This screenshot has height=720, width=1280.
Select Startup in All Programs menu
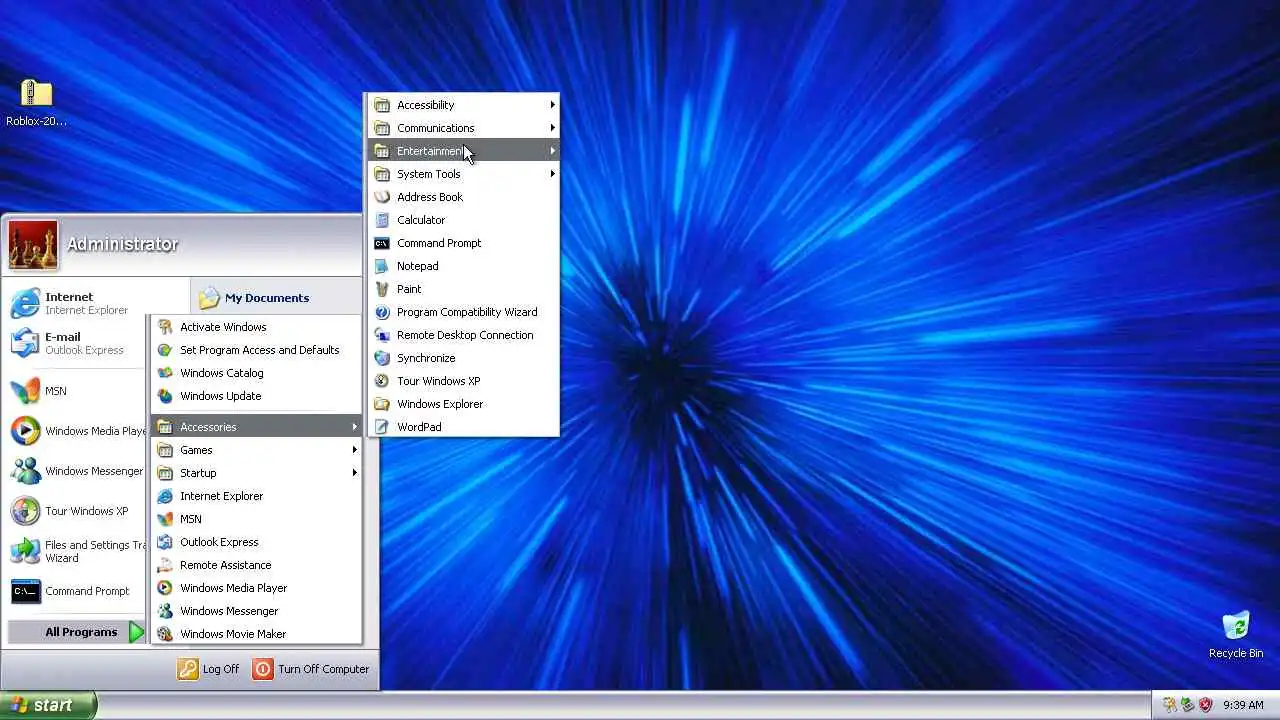pyautogui.click(x=256, y=473)
